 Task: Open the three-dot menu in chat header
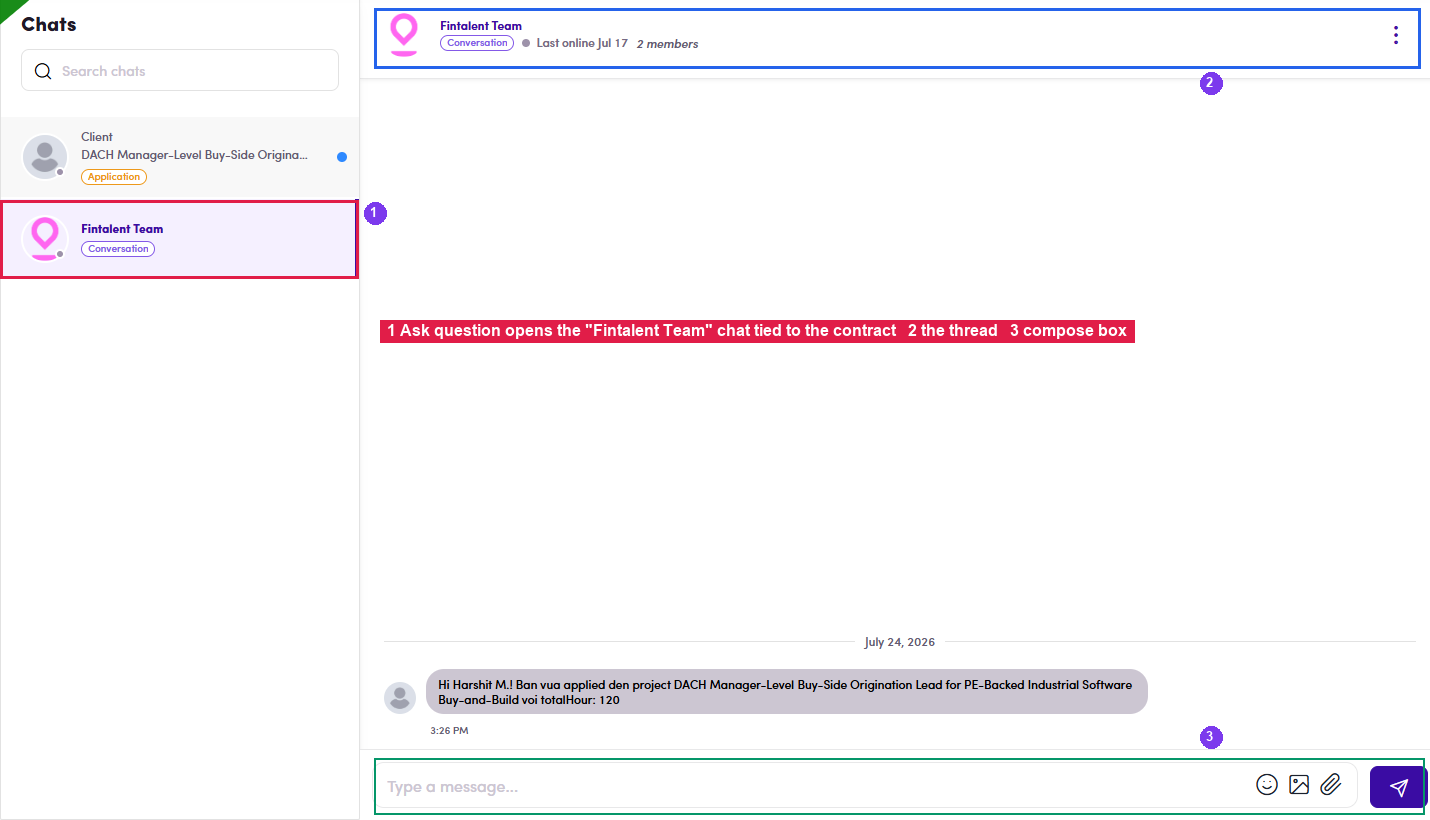[x=1396, y=35]
